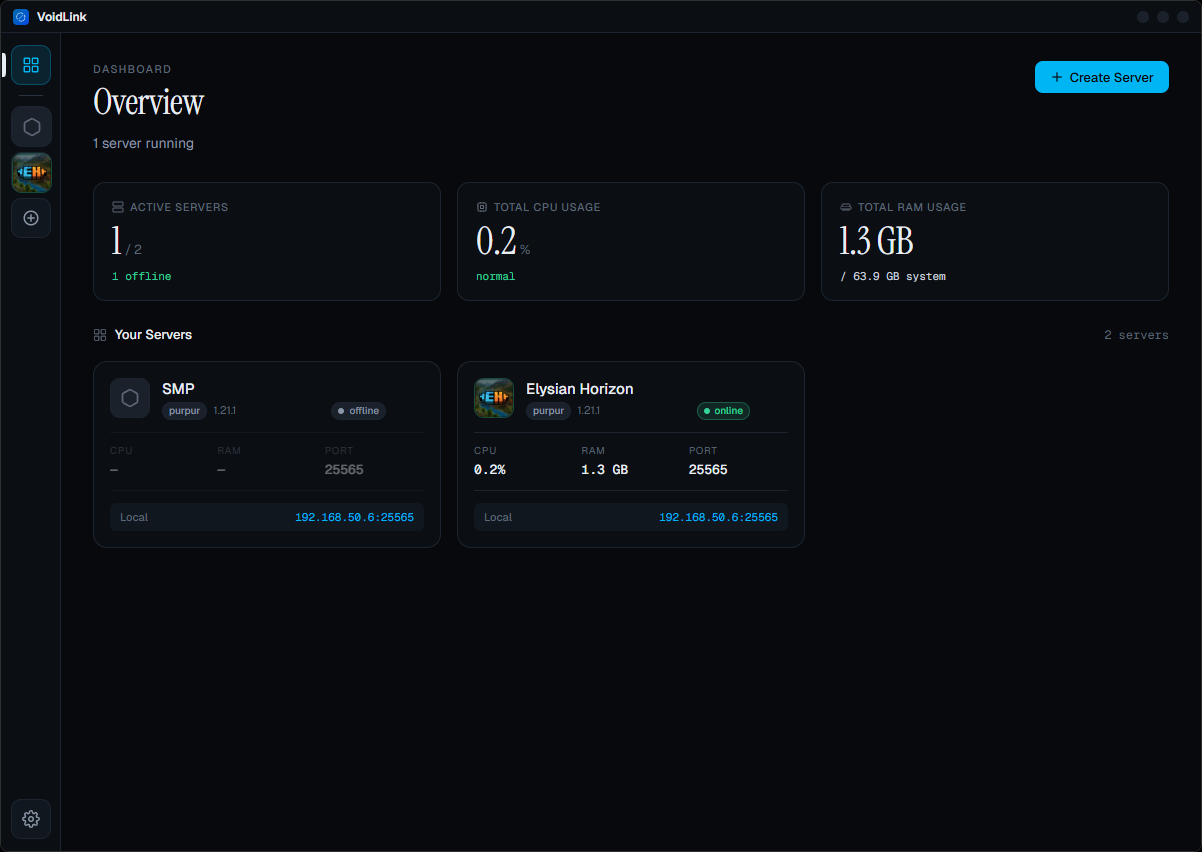Click the Your Servers grid icon
The image size is (1202, 852).
point(100,335)
